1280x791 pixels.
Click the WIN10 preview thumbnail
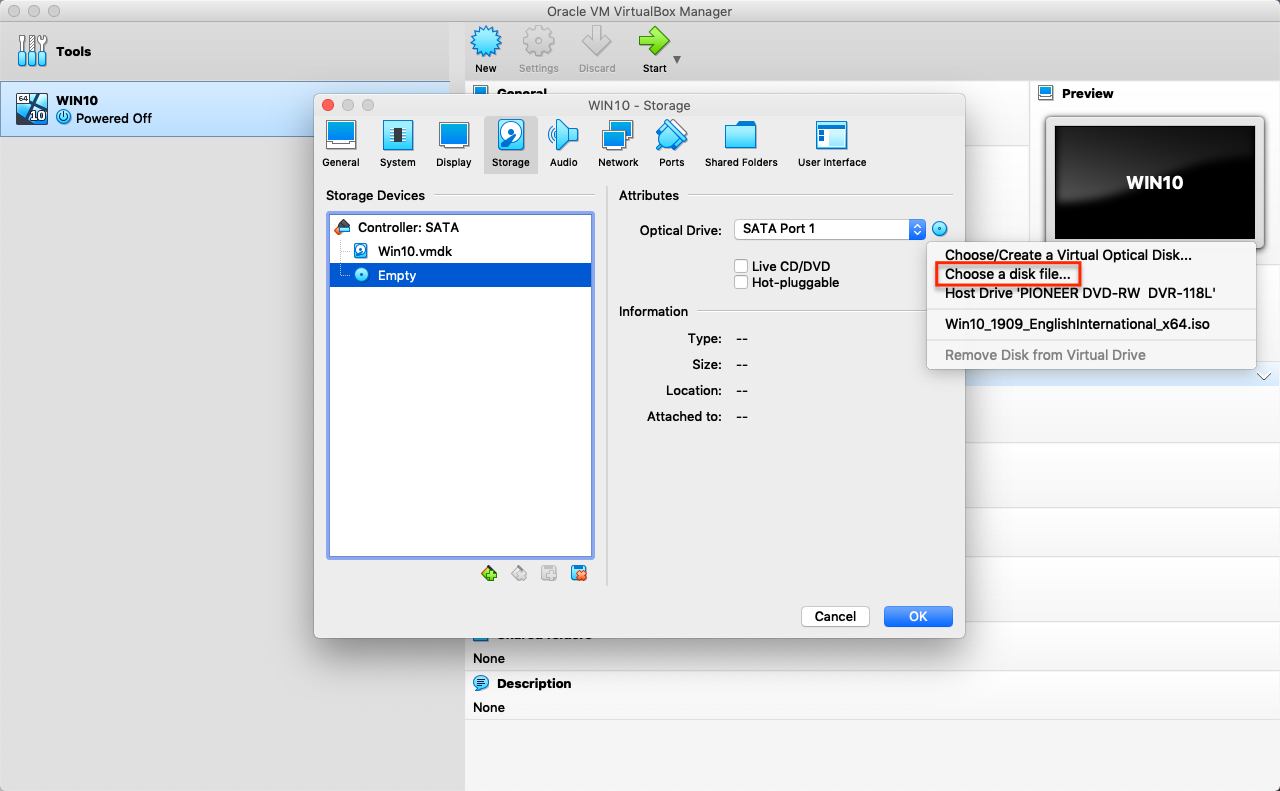pyautogui.click(x=1155, y=183)
